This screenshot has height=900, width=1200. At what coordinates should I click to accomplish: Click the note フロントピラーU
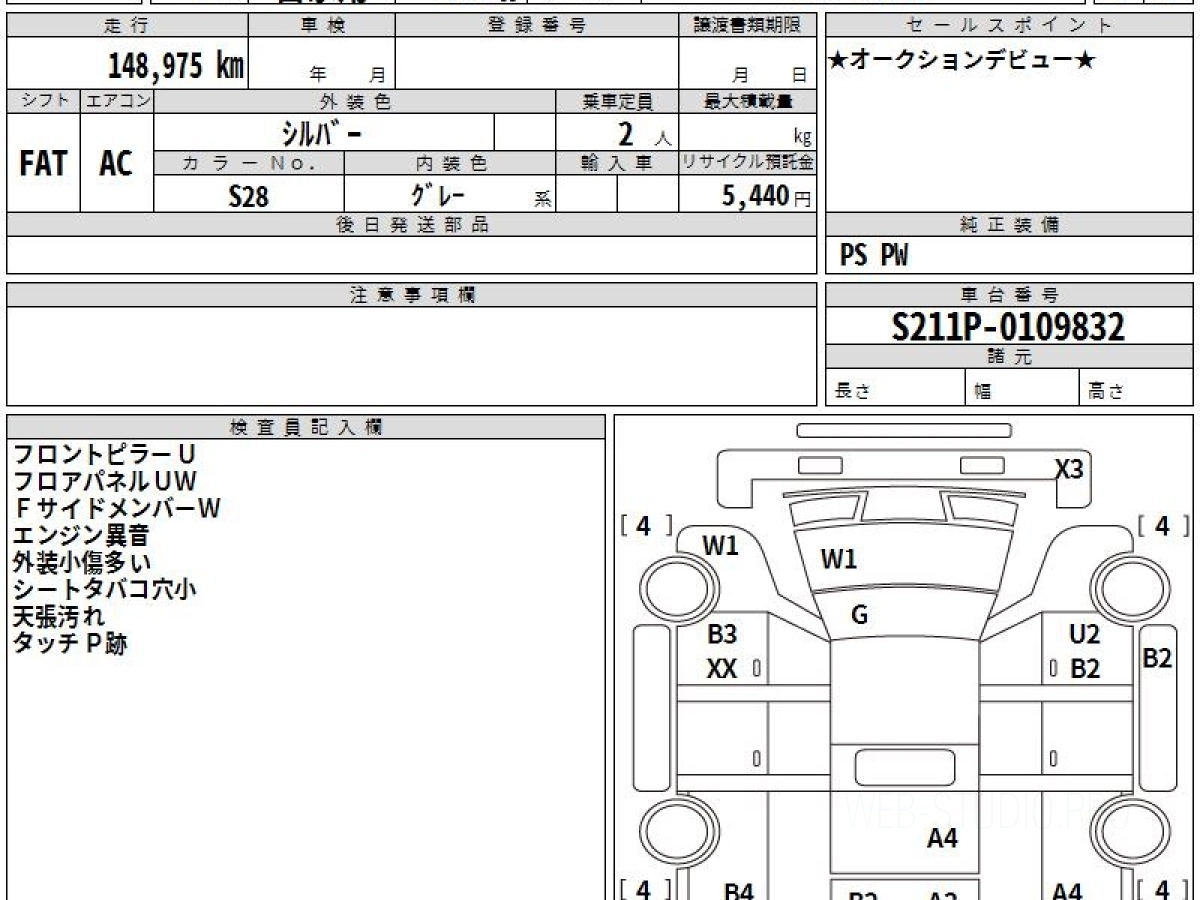click(x=104, y=455)
